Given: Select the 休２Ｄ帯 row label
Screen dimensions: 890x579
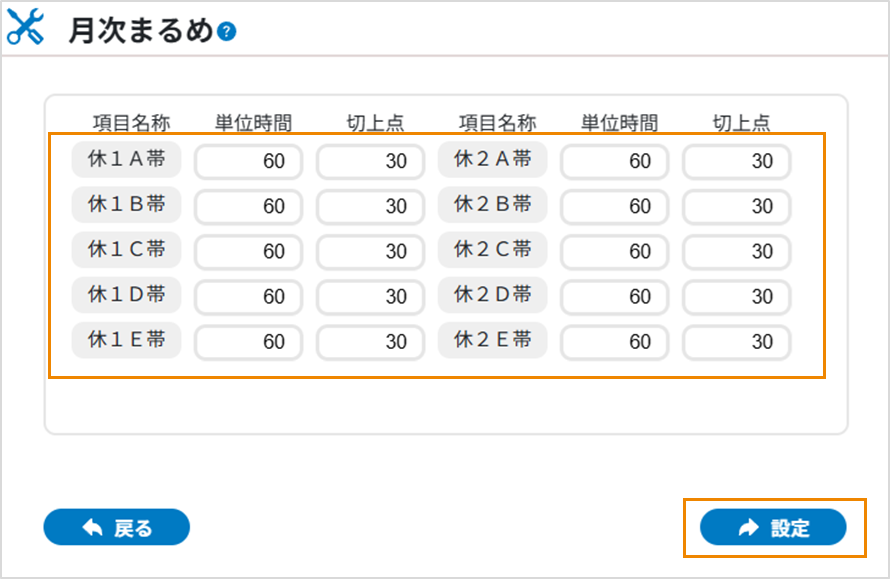Looking at the screenshot, I should [492, 296].
